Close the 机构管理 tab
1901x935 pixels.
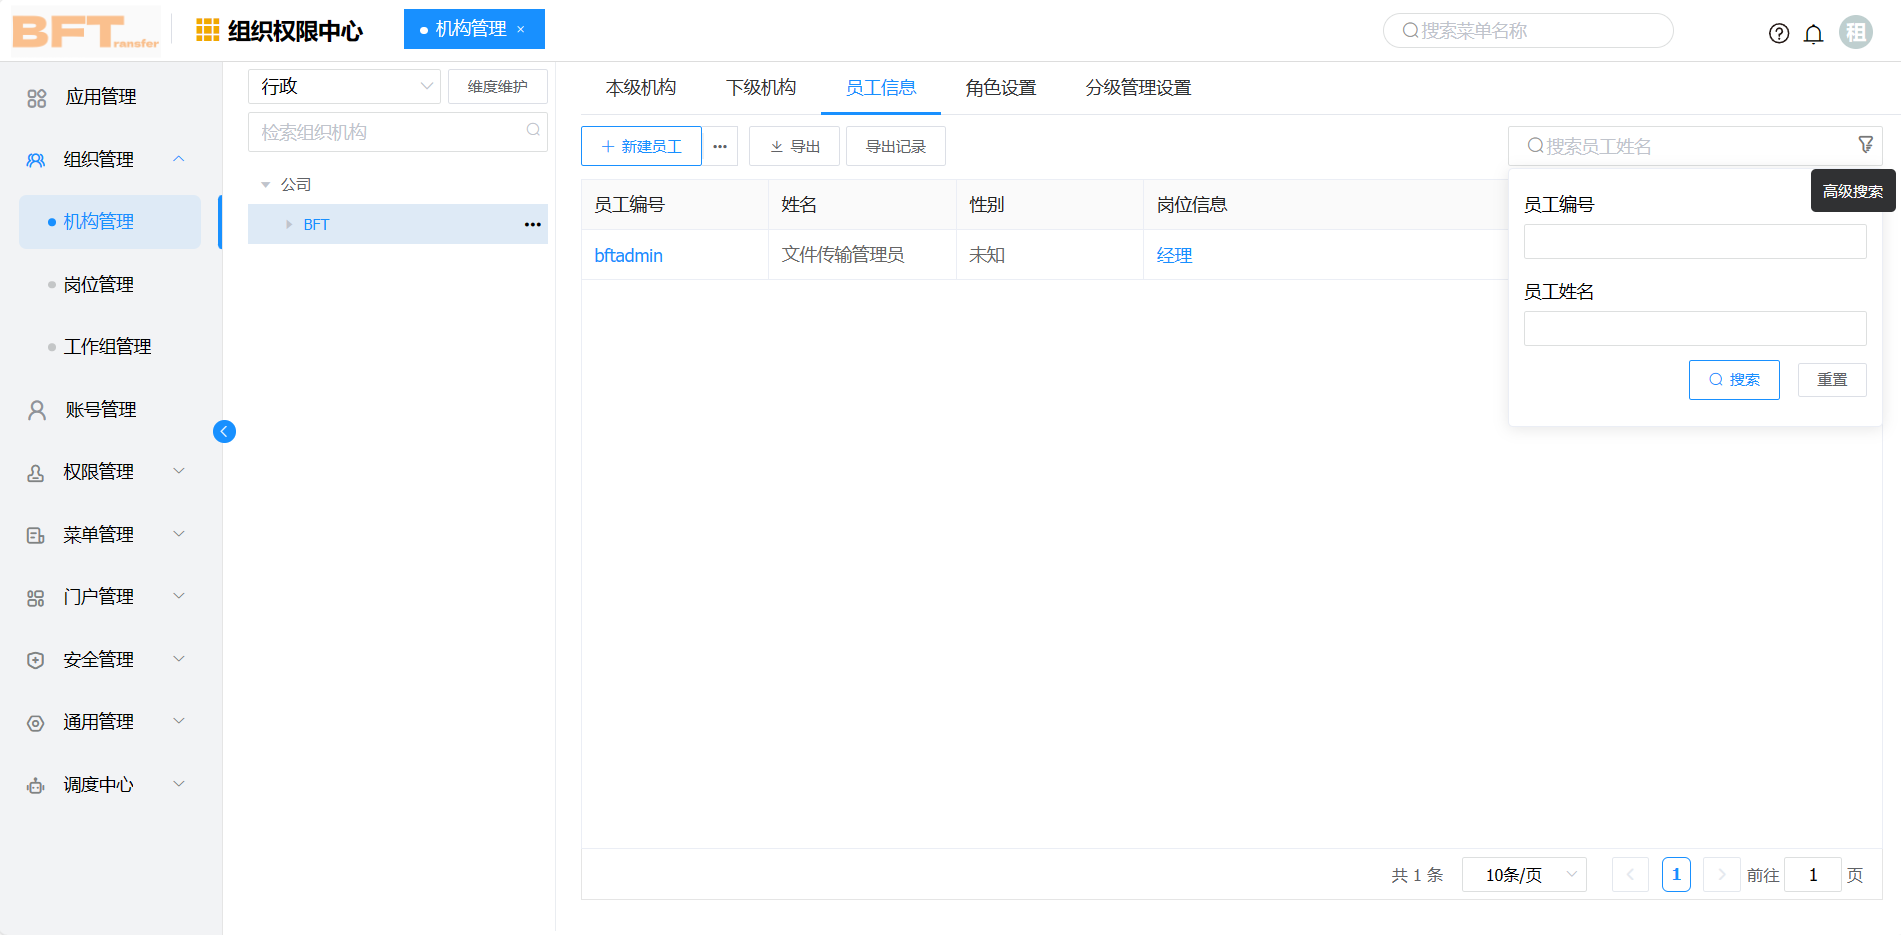point(521,29)
